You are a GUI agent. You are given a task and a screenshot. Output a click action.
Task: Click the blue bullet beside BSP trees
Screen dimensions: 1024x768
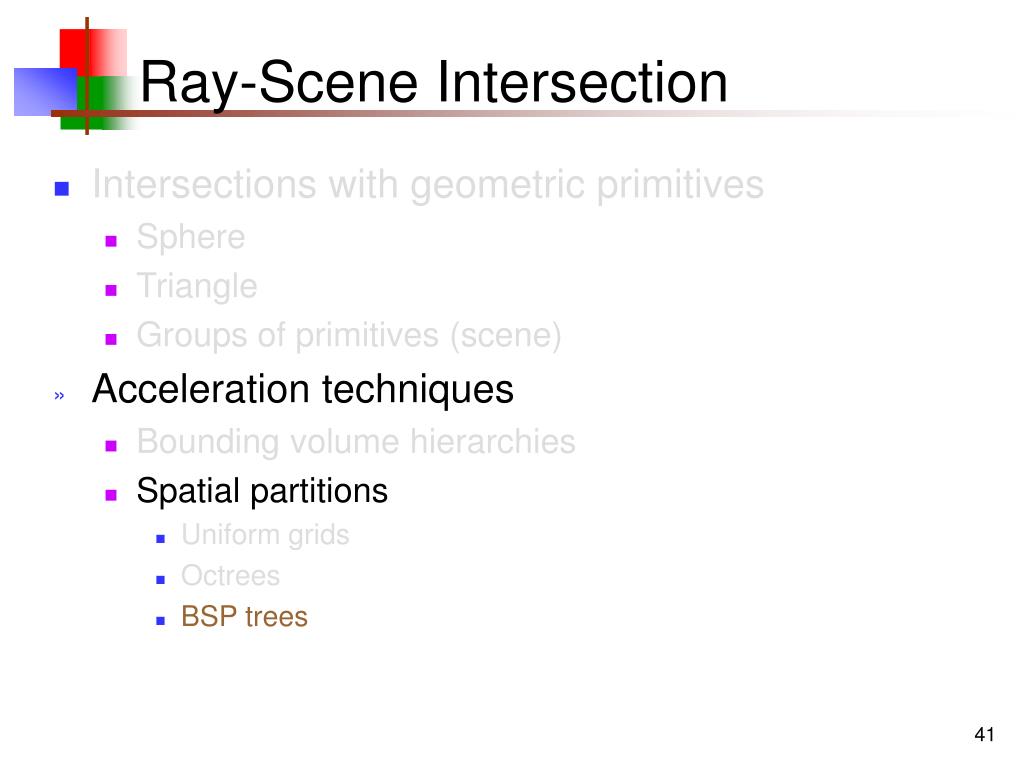[161, 621]
